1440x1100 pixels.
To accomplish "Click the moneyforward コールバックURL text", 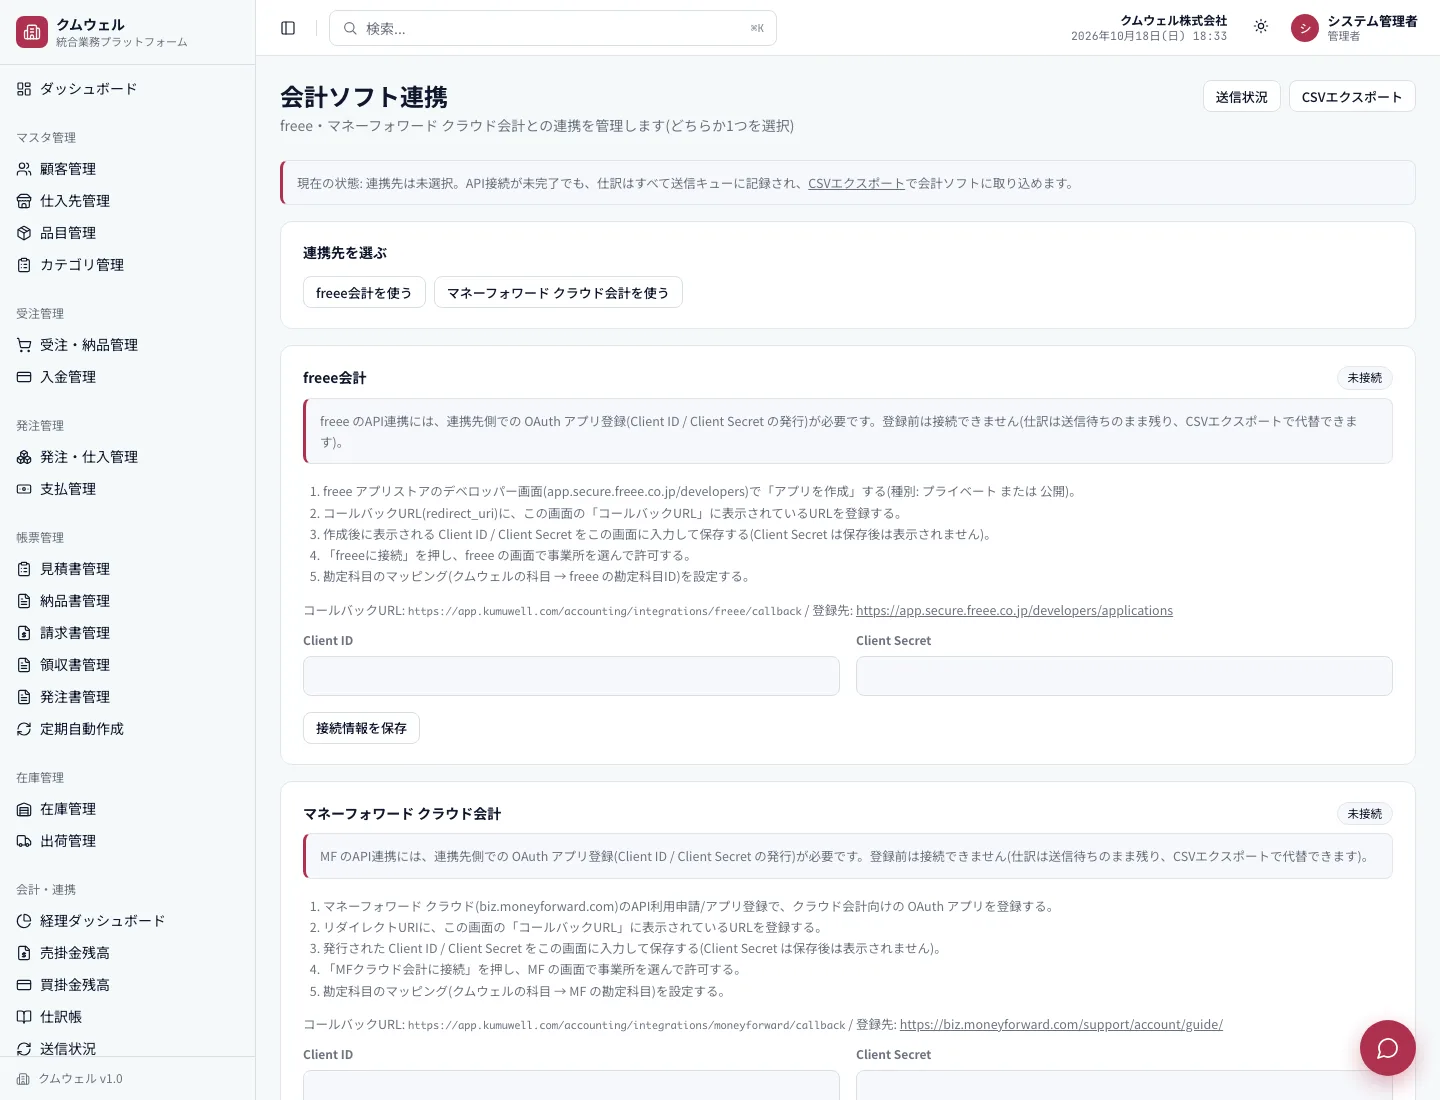I will (627, 1025).
